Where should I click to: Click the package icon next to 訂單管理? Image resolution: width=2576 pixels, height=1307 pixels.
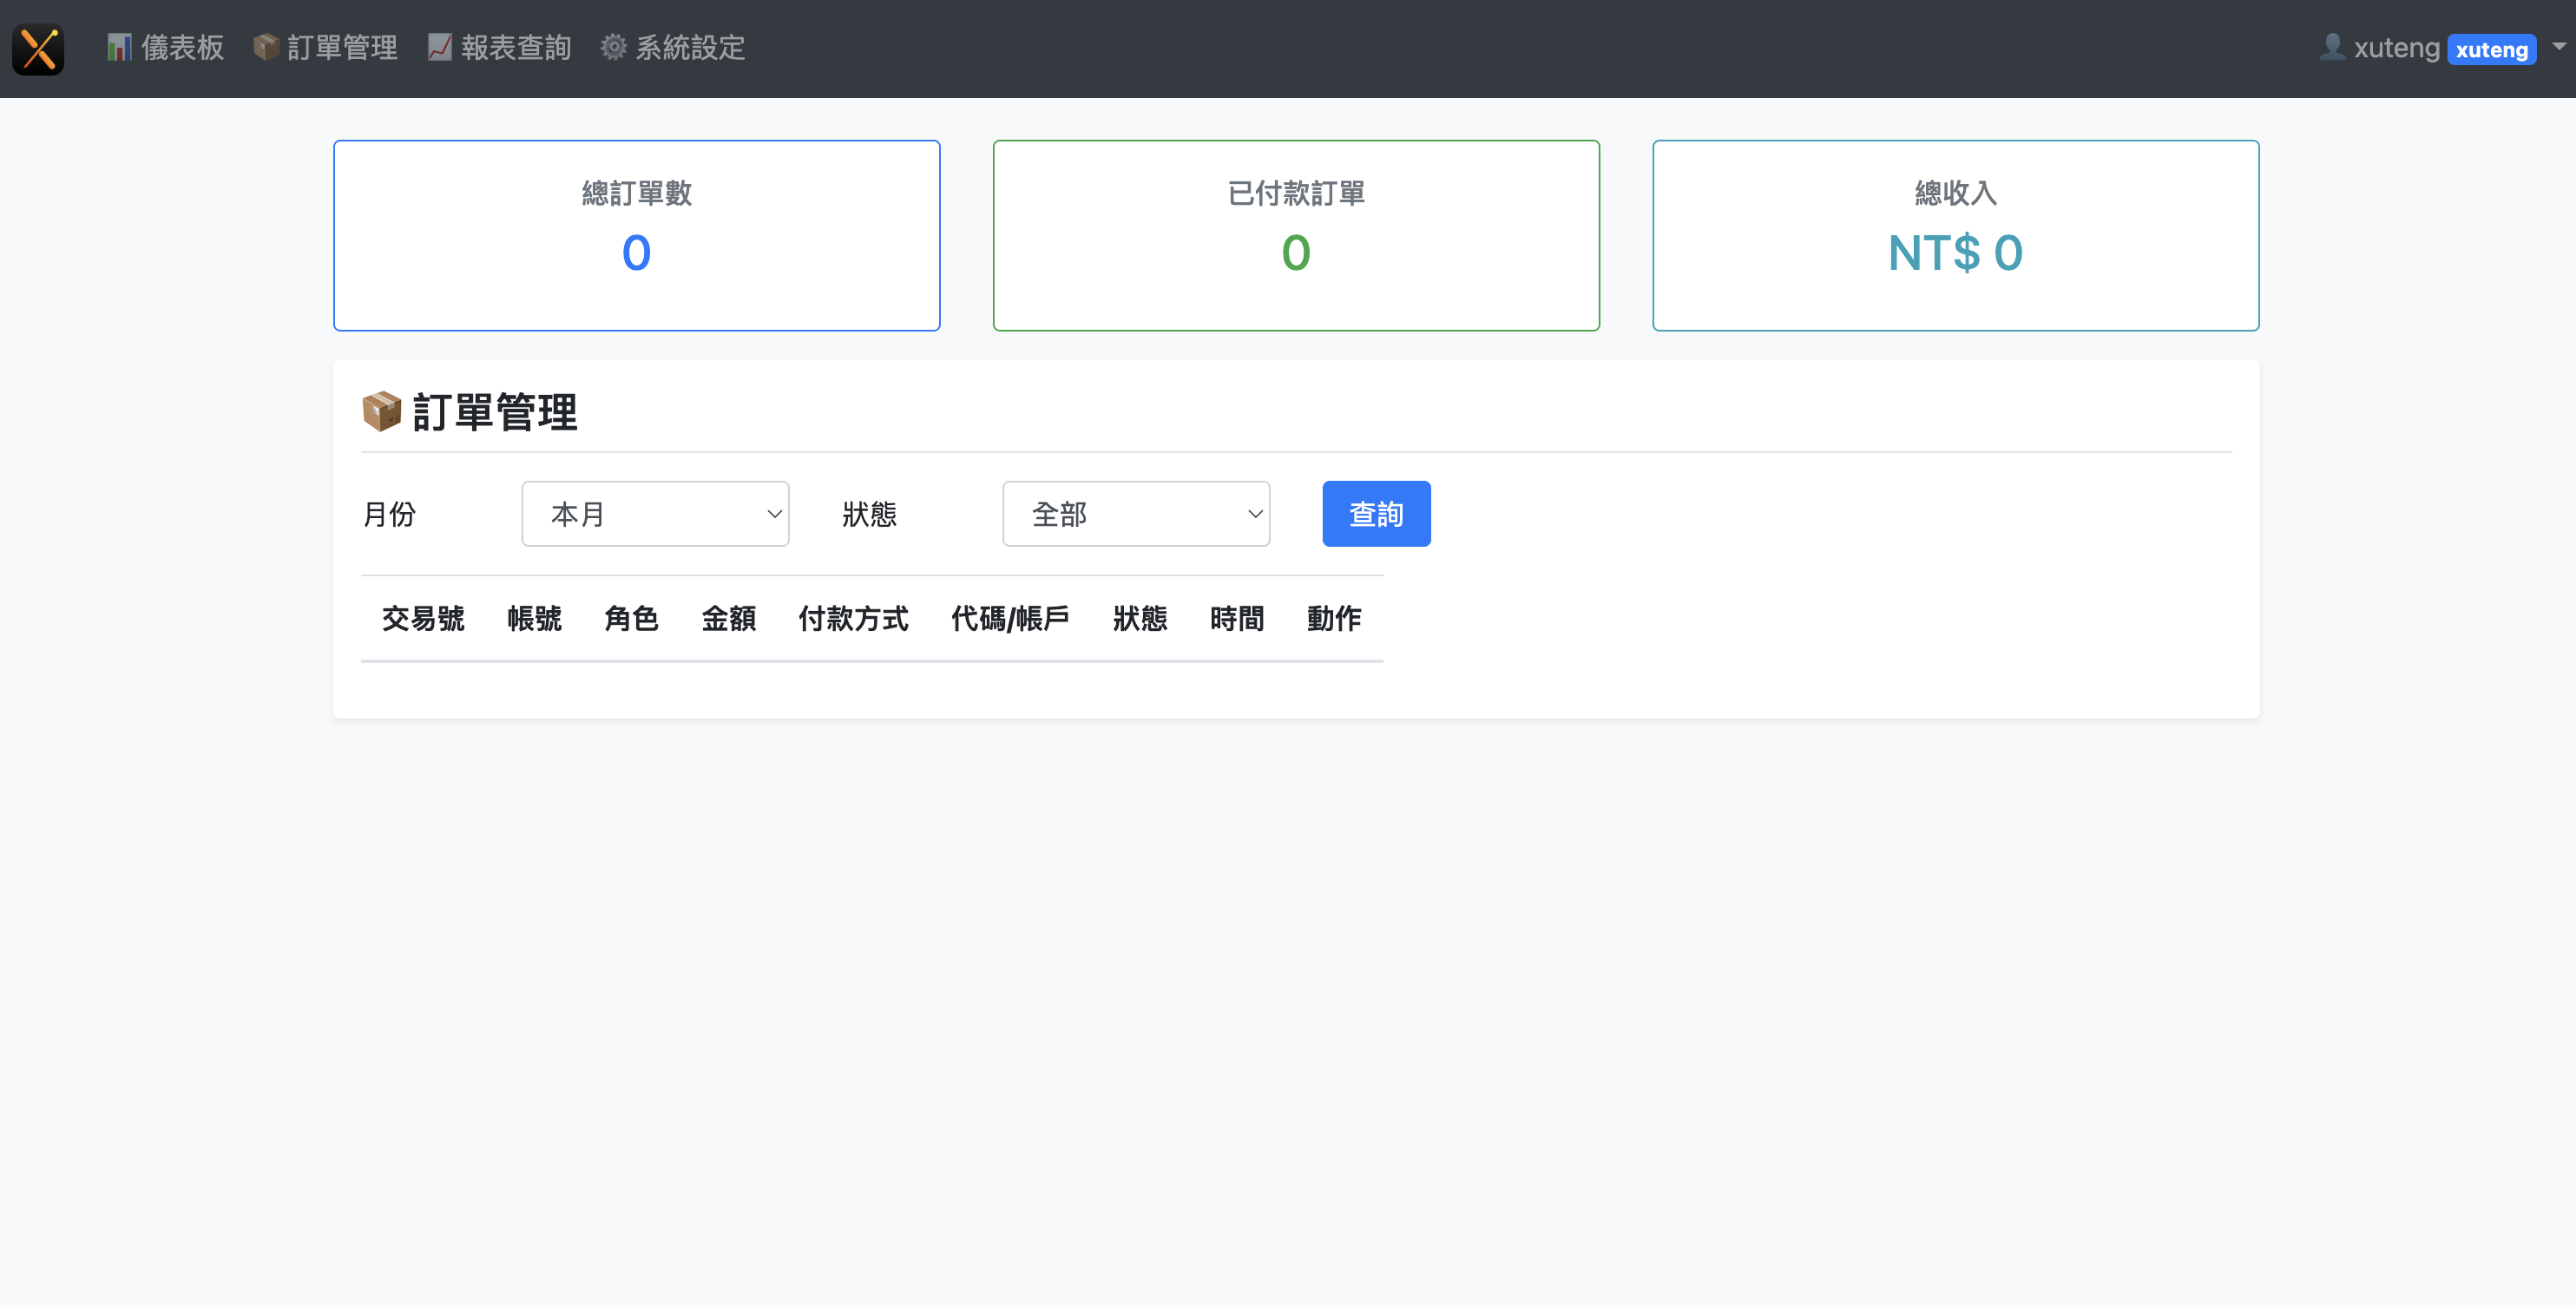(265, 47)
